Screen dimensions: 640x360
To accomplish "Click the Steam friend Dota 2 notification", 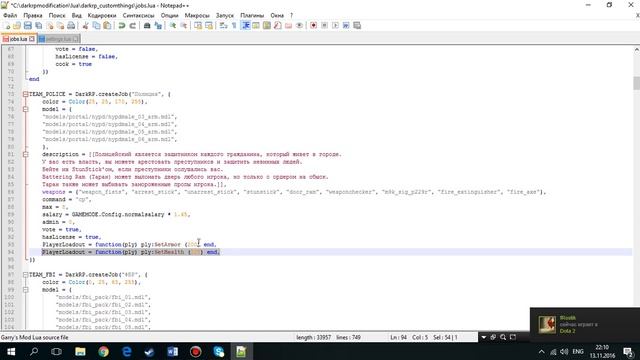I will (585, 324).
